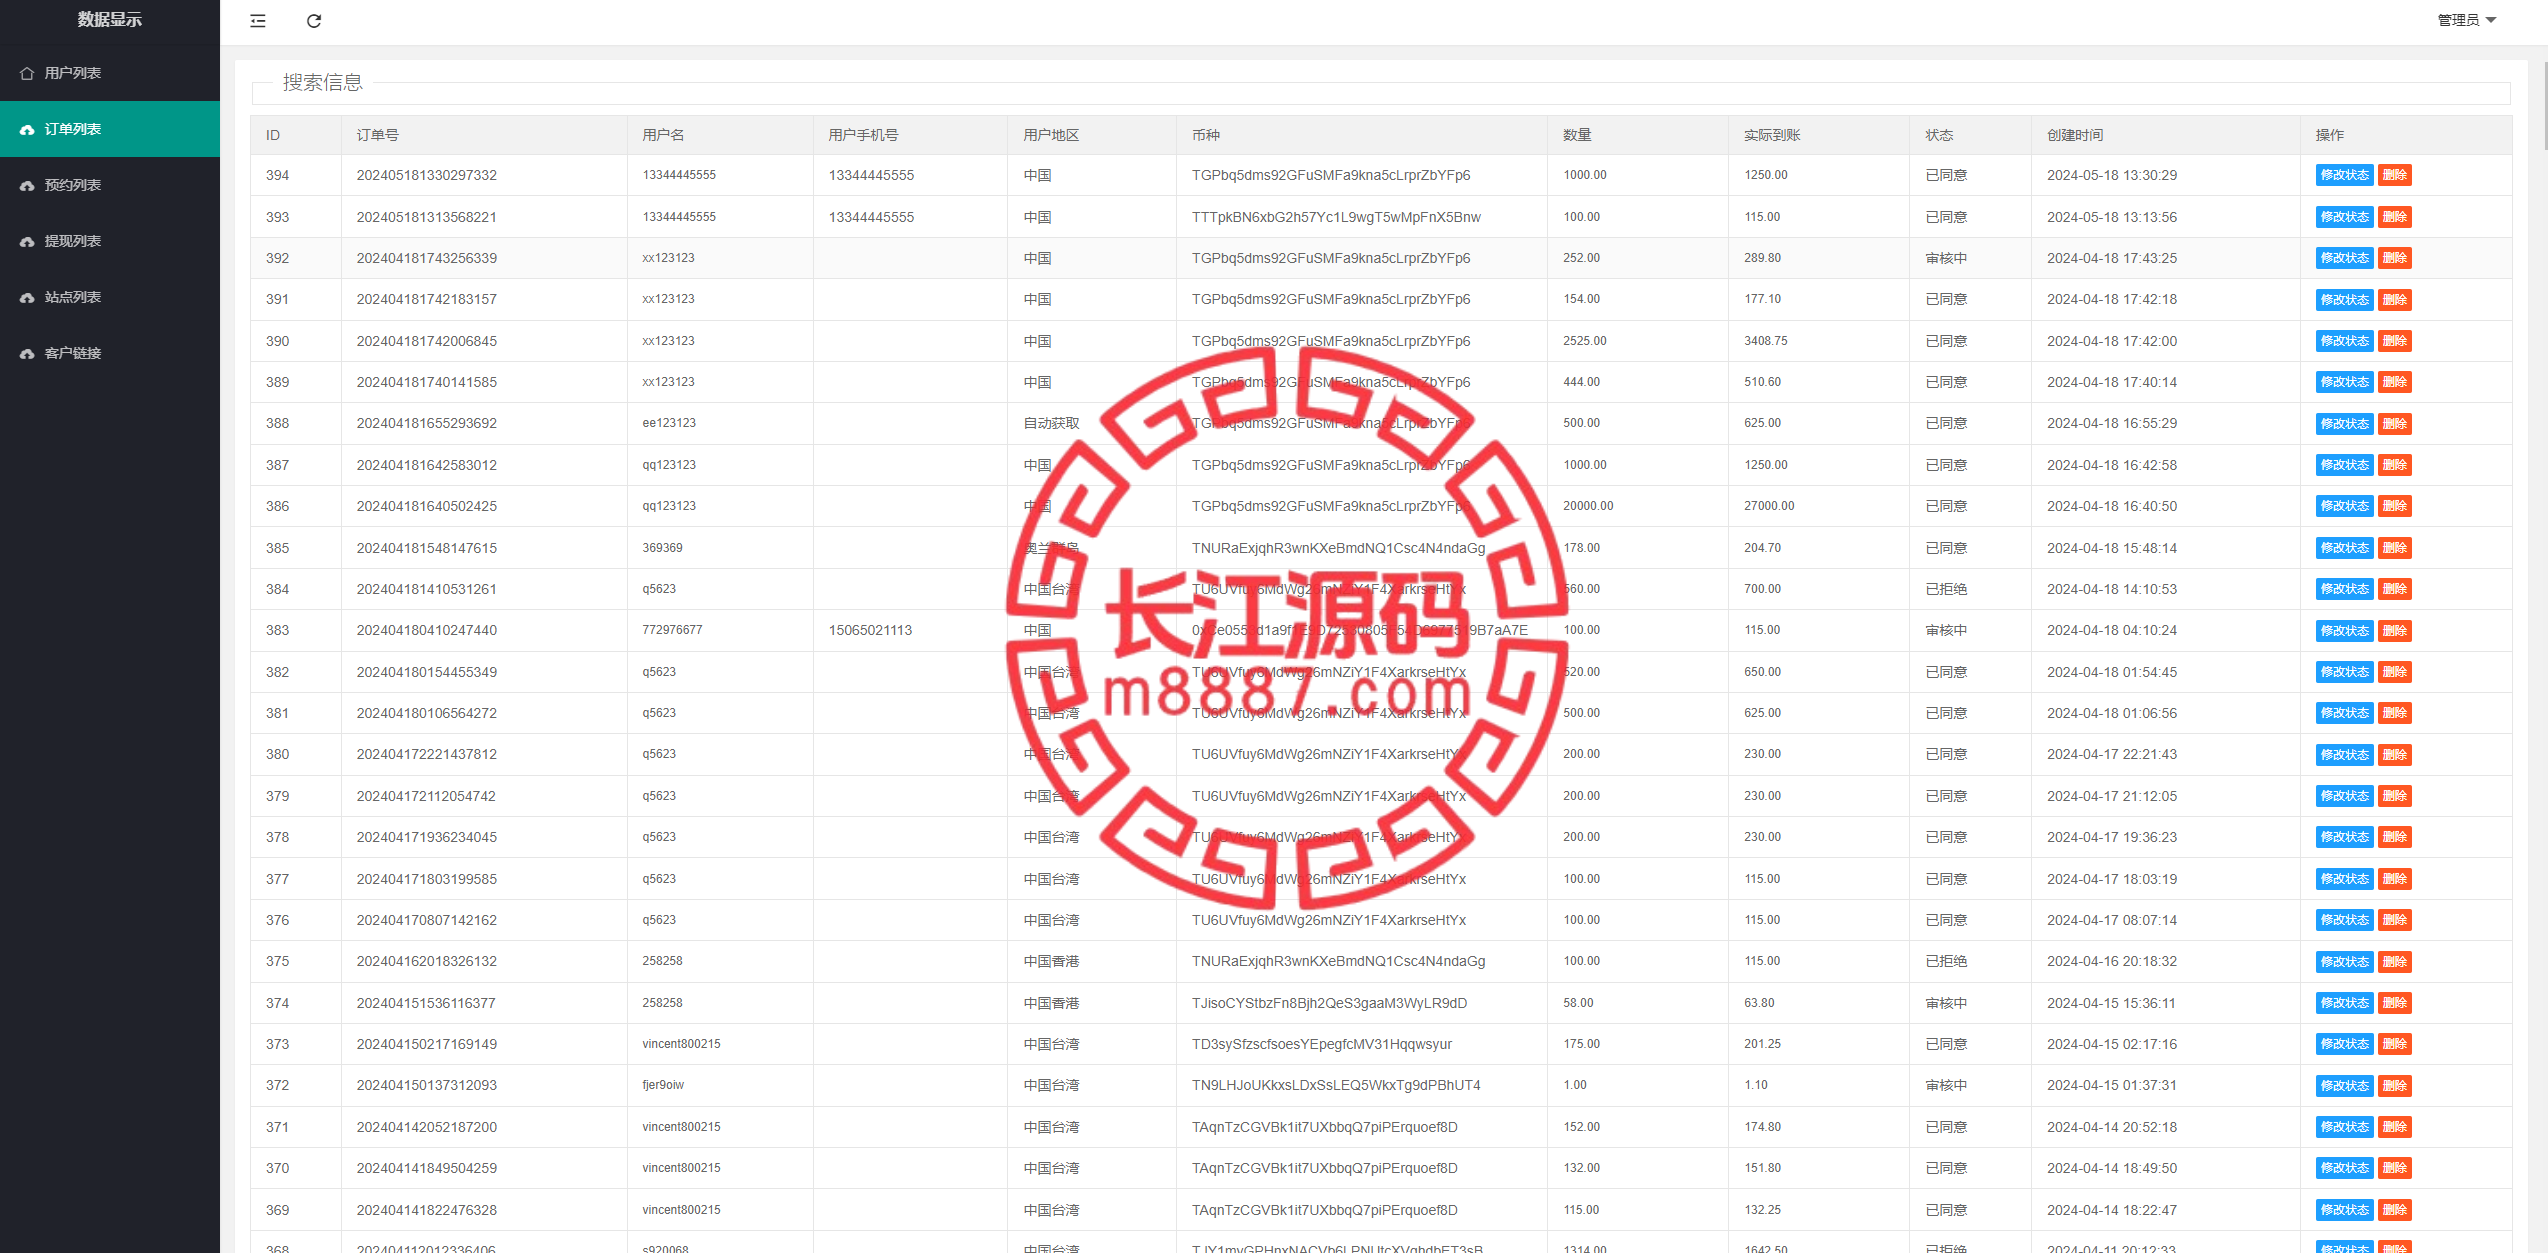Open 用户列表 in the sidebar
Screen dimensions: 2548x1253
[x=73, y=73]
